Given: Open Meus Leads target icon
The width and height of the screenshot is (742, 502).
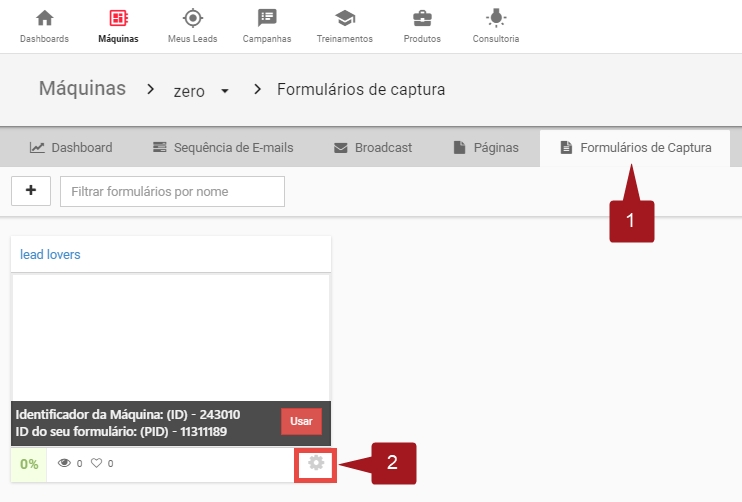Looking at the screenshot, I should pos(192,18).
